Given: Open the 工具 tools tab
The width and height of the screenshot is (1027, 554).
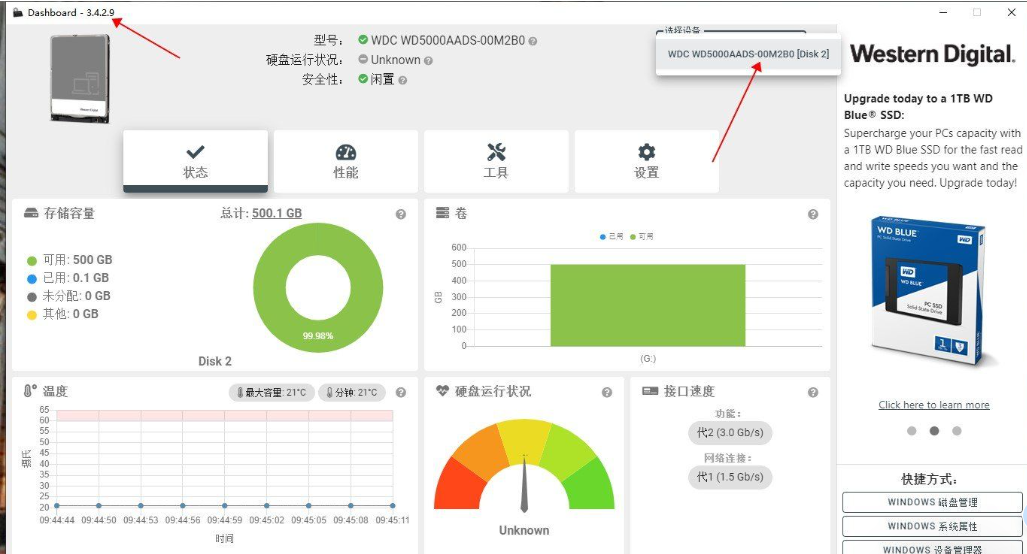Looking at the screenshot, I should coord(496,161).
